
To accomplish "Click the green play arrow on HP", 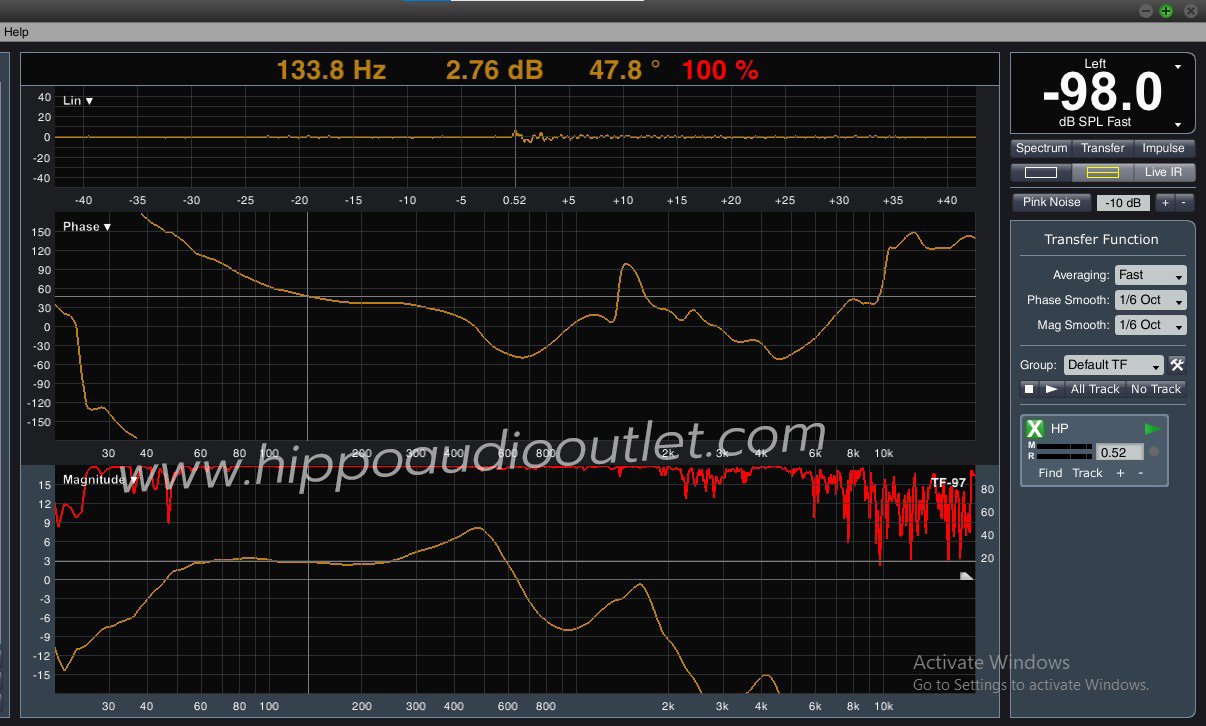I will [x=1153, y=429].
